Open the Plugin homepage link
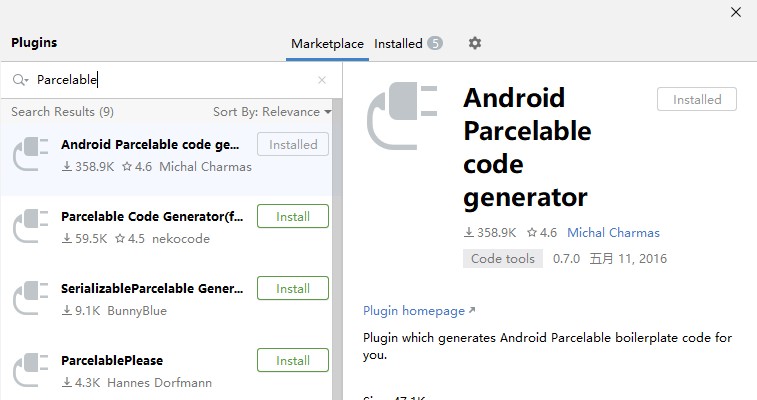The image size is (757, 400). click(x=419, y=311)
